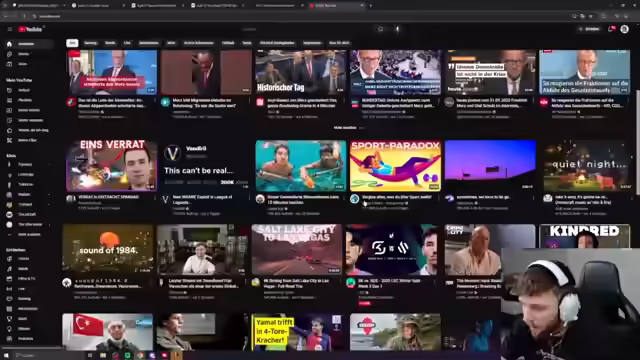The height and width of the screenshot is (360, 640).
Task: Open a new browser tab
Action: tap(371, 6)
